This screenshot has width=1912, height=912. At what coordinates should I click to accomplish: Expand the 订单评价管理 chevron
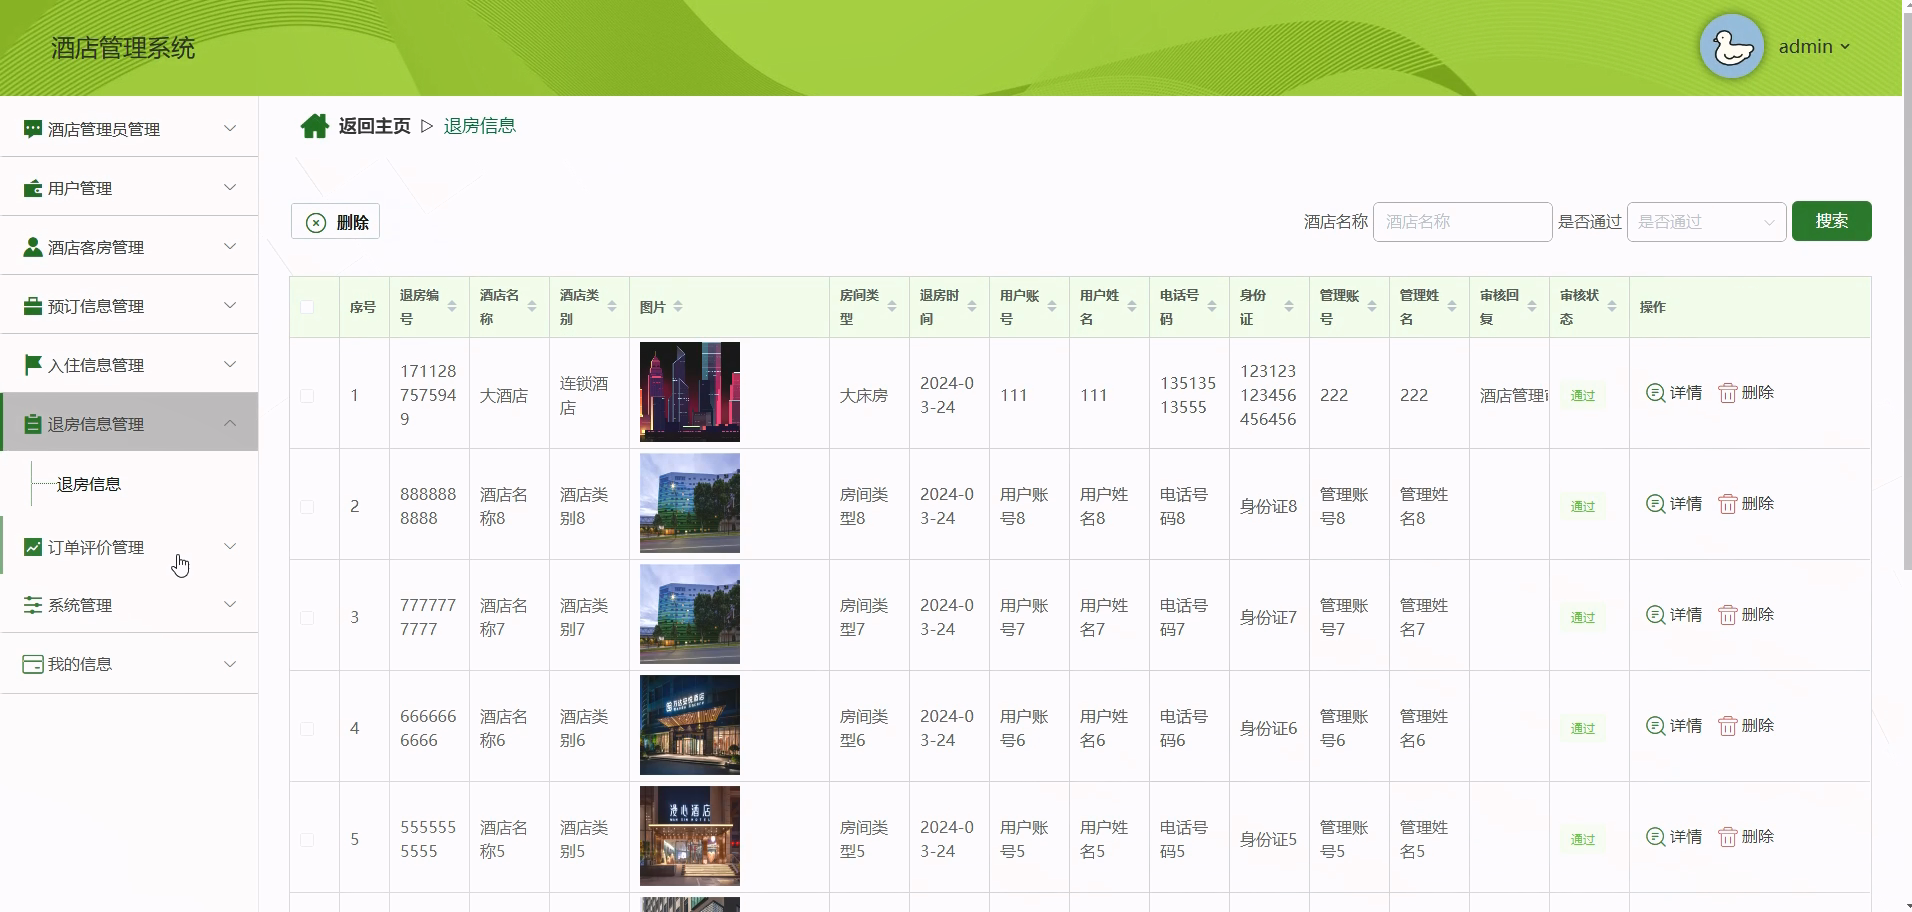(x=230, y=546)
